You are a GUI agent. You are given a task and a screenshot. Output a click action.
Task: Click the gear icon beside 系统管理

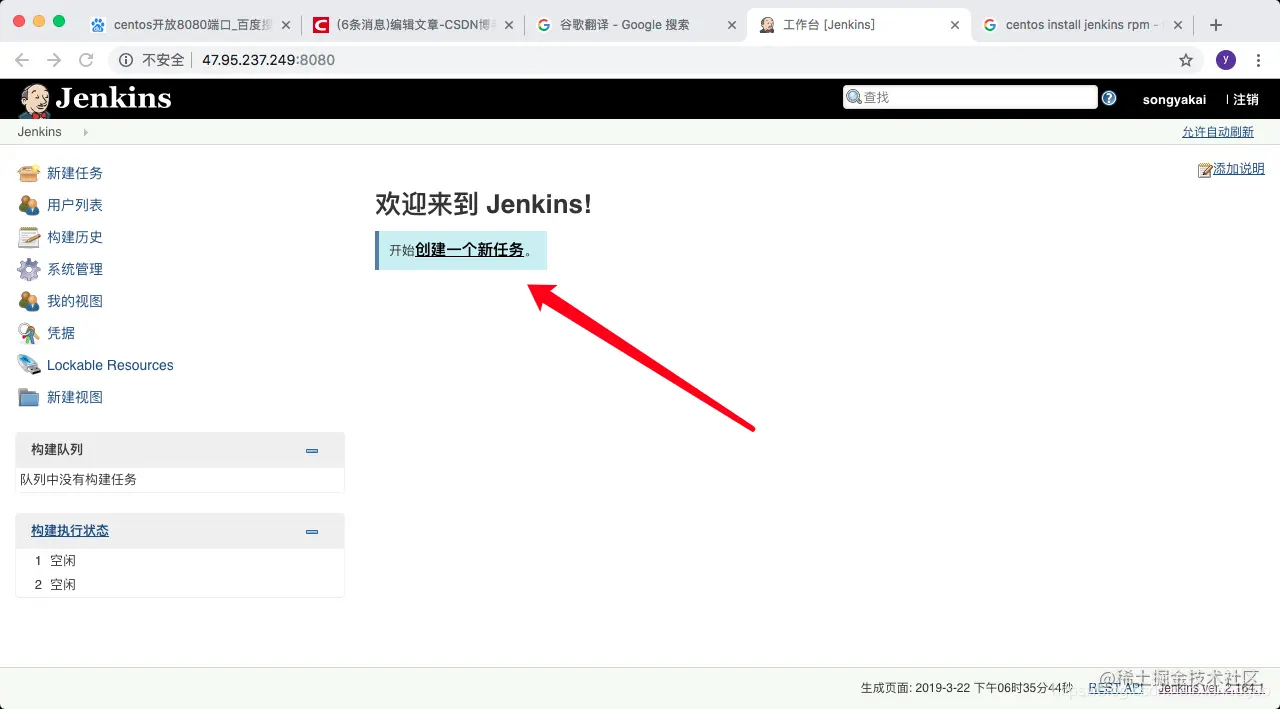[x=29, y=269]
